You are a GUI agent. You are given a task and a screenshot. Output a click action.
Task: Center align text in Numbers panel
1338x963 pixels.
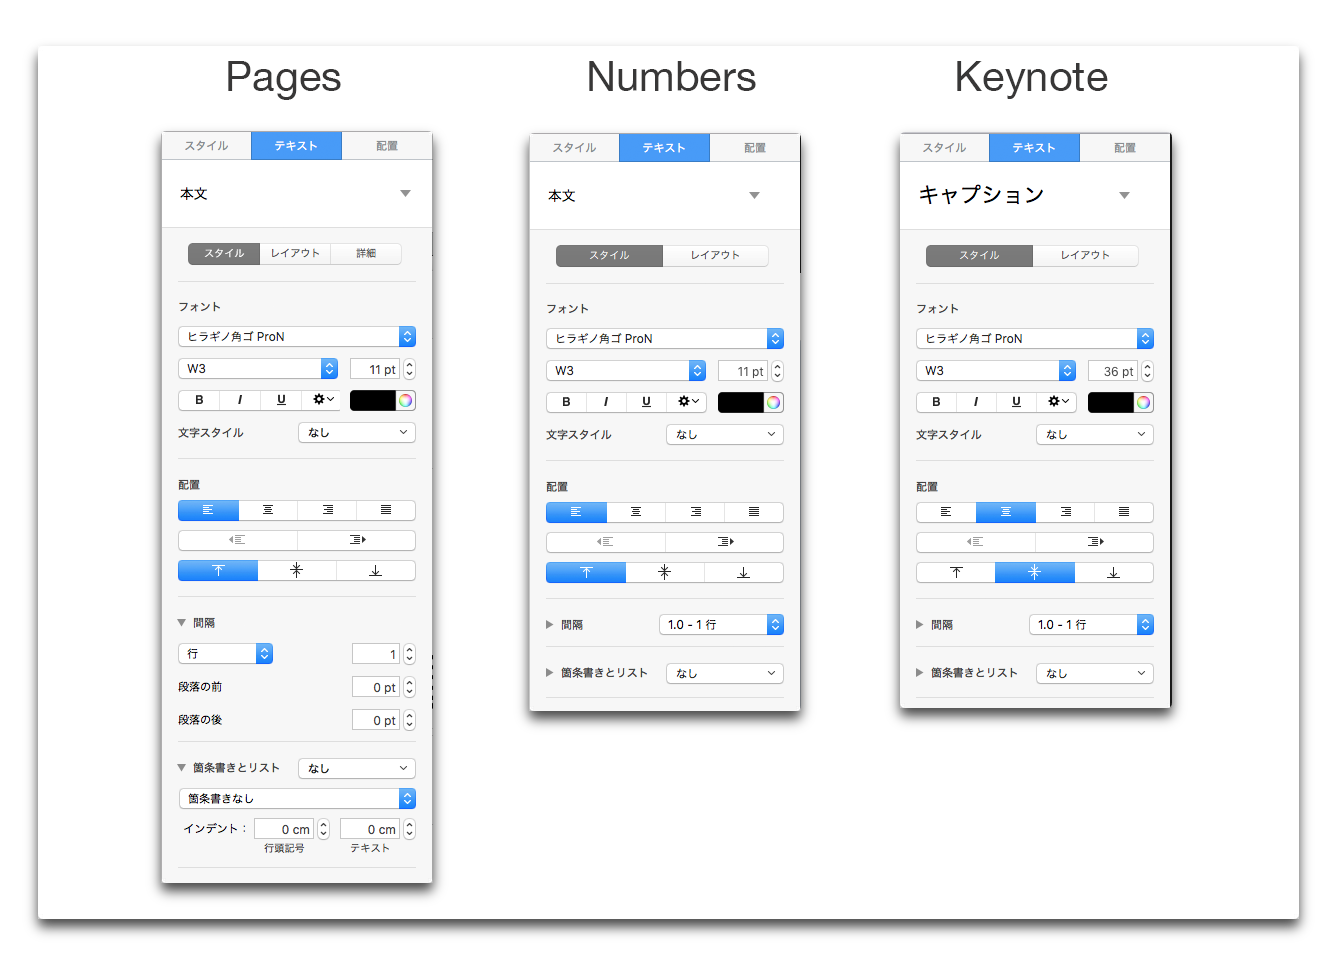click(x=636, y=512)
